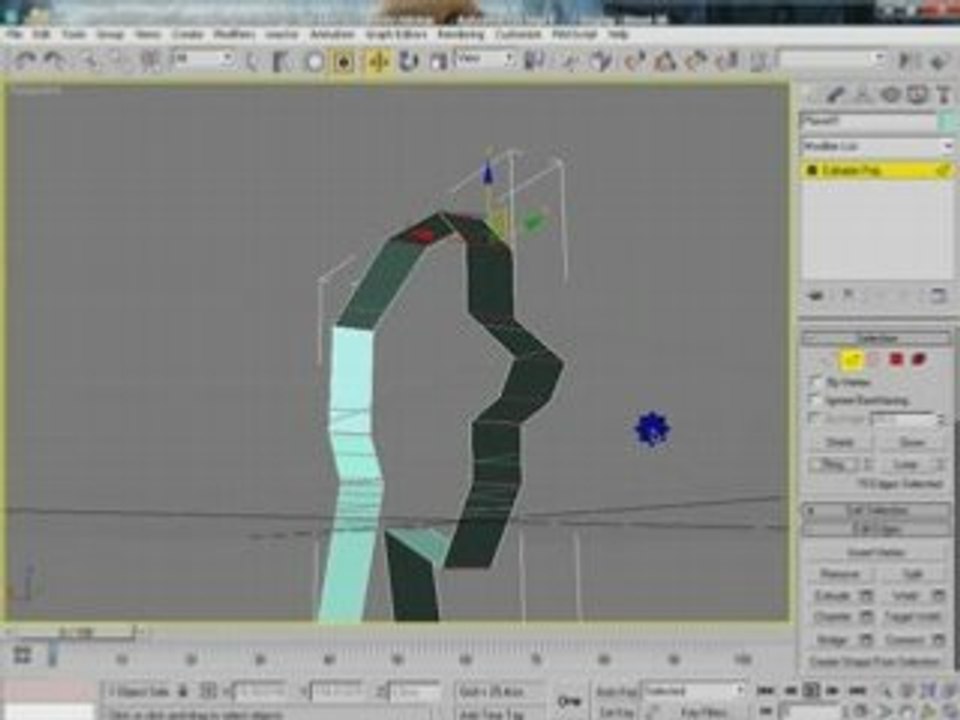Activate the Select and Rotate tool

coord(408,61)
